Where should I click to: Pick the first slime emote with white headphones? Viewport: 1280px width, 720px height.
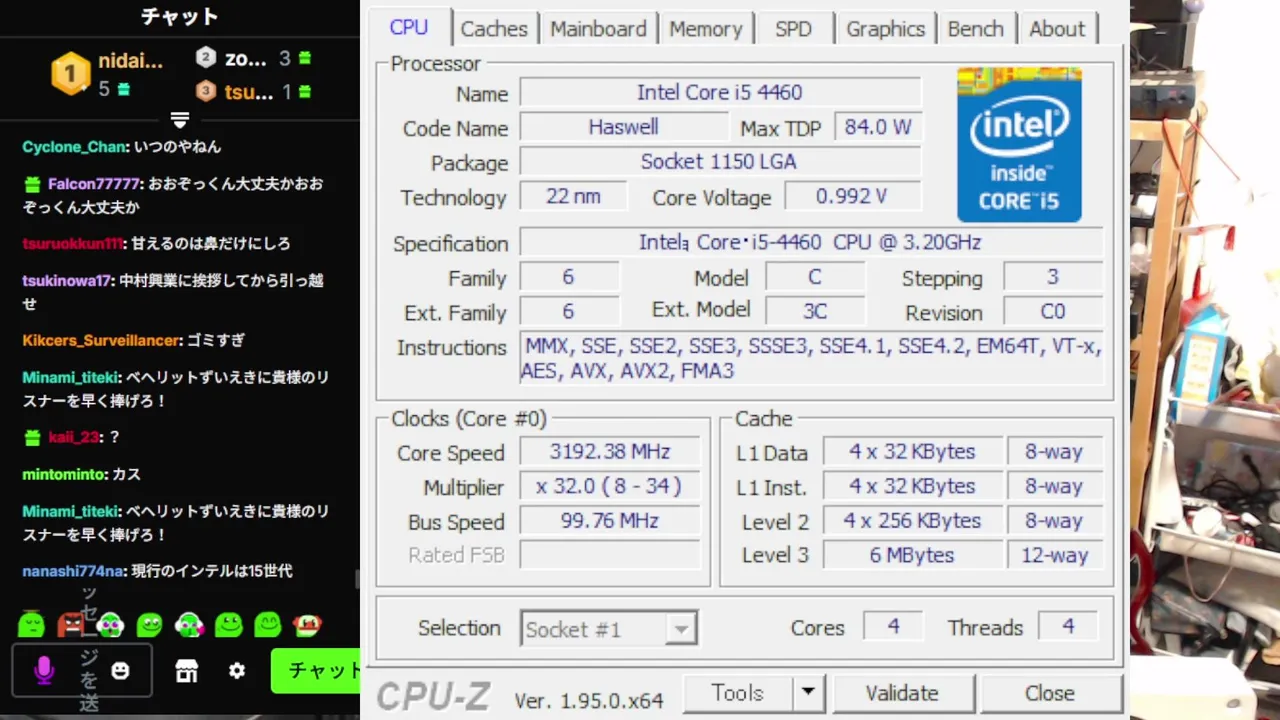click(x=110, y=625)
